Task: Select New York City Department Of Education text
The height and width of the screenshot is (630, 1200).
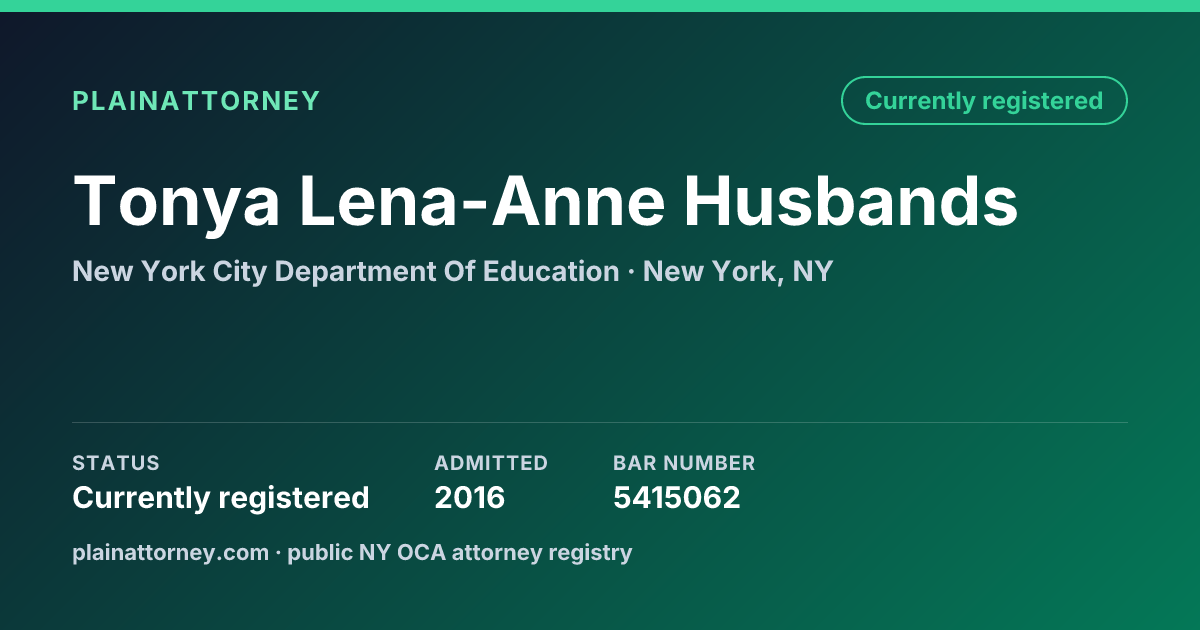Action: [x=346, y=272]
